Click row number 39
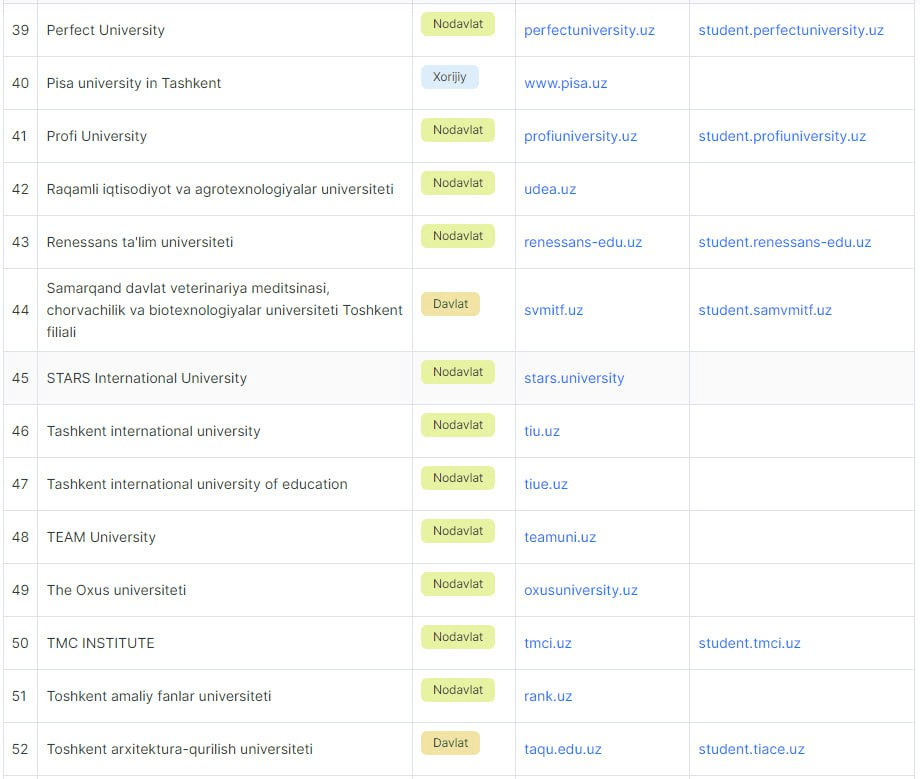This screenshot has height=779, width=920. coord(20,31)
